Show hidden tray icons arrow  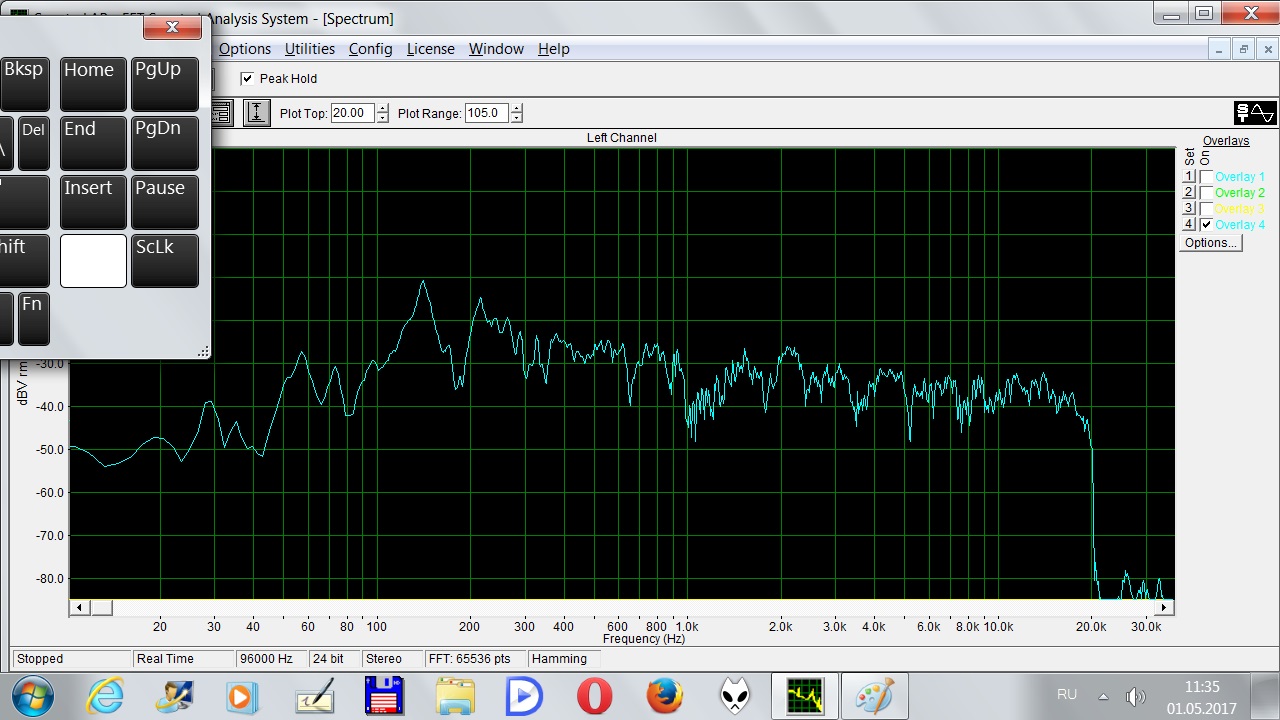click(x=1104, y=696)
